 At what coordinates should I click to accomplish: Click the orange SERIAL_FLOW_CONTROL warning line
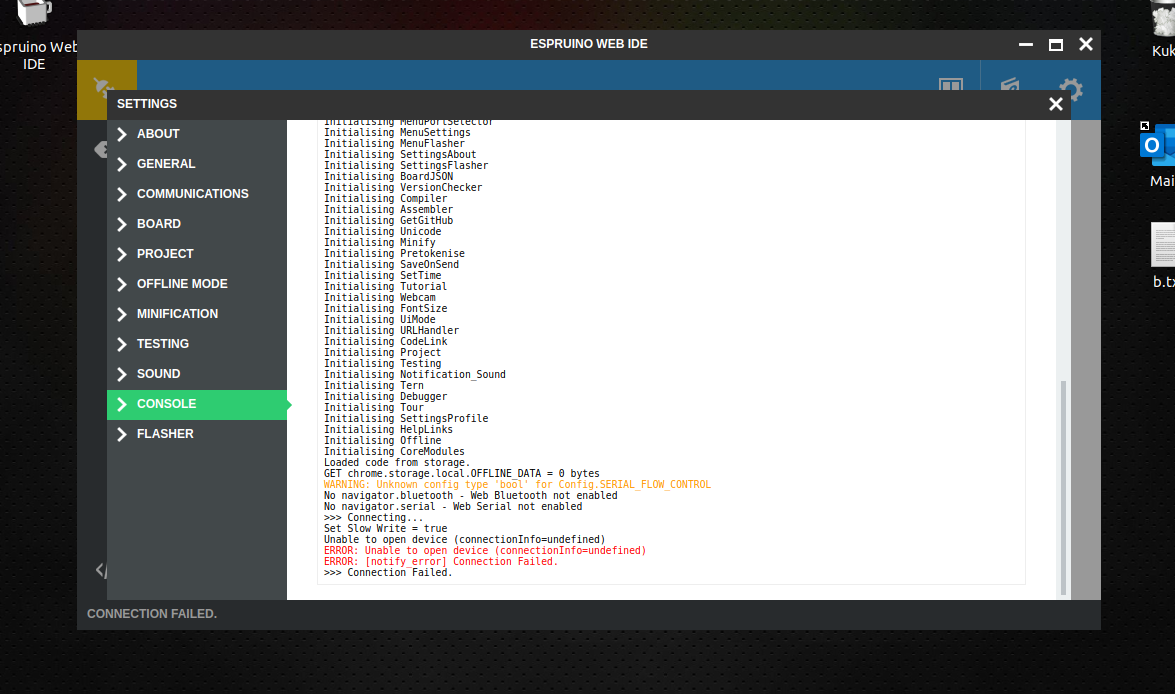click(x=517, y=485)
